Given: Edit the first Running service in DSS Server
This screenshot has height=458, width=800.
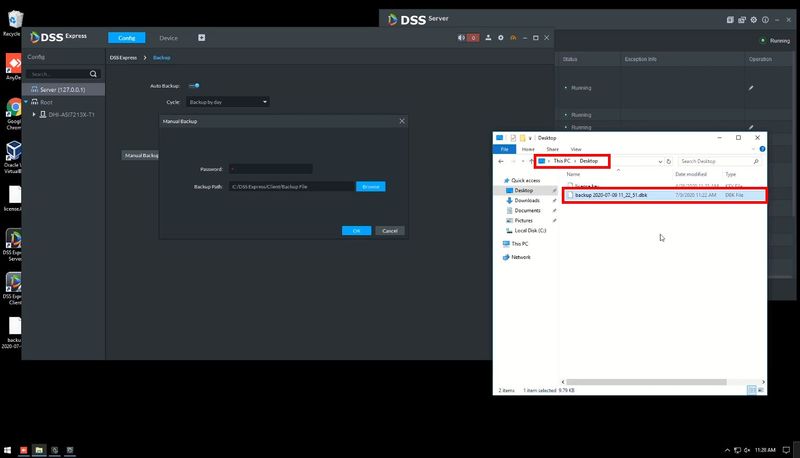Looking at the screenshot, I should coord(751,88).
